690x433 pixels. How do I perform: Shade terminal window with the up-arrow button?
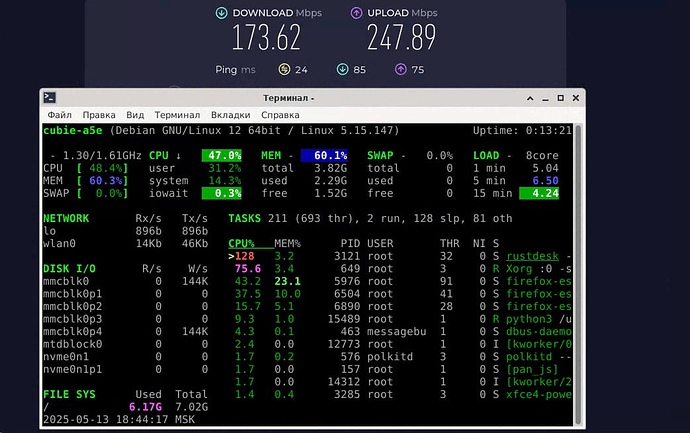tap(530, 98)
